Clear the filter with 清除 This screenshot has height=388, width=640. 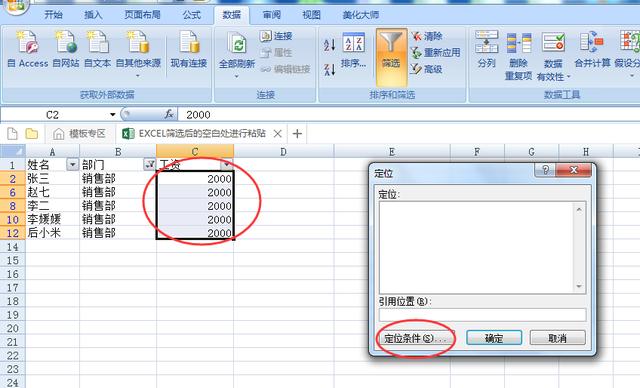click(427, 36)
